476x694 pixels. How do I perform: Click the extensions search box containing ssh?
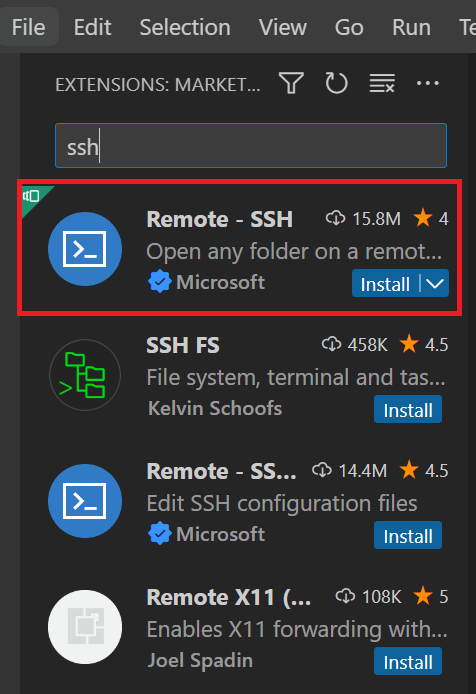[251, 146]
